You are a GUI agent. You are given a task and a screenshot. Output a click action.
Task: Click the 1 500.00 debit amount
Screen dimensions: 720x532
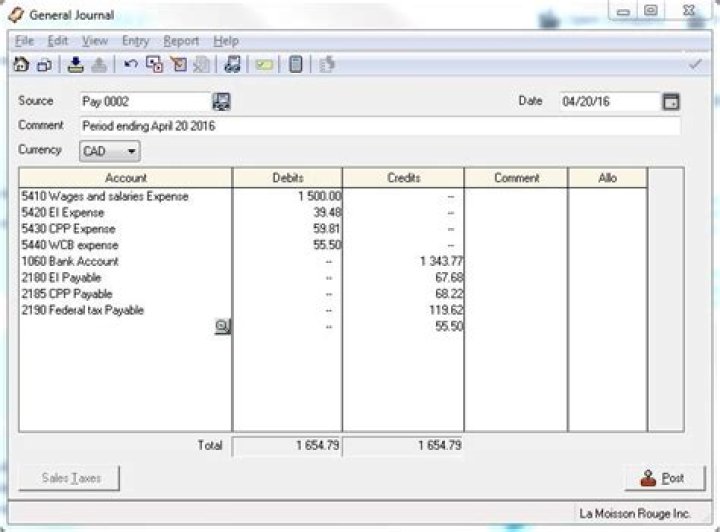coord(320,196)
